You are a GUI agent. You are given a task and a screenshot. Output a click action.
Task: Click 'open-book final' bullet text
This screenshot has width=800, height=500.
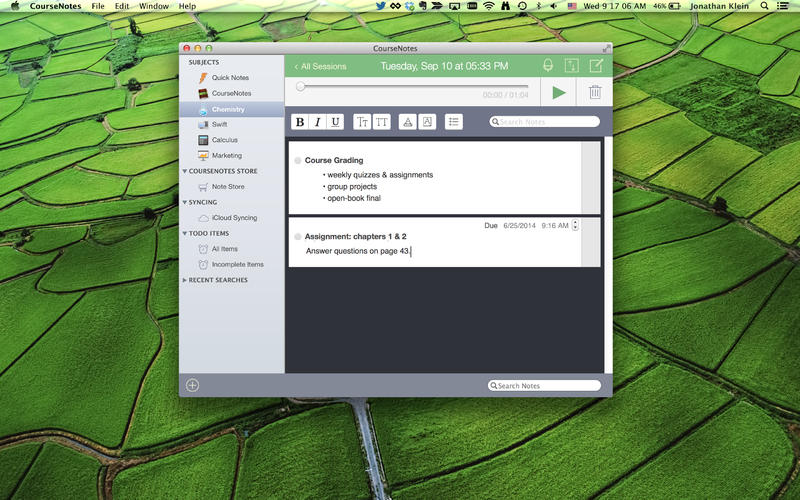(354, 198)
